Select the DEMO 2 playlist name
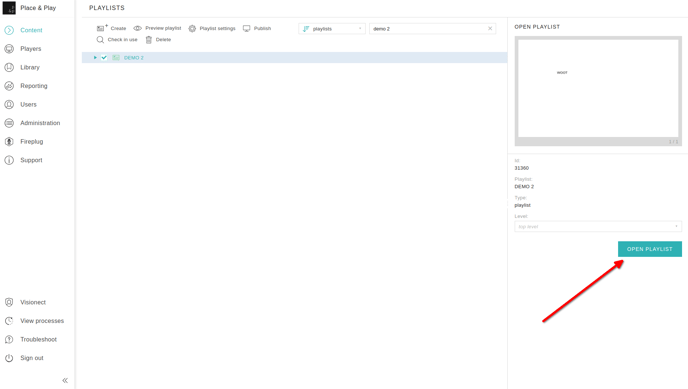Viewport: 688px width, 389px height. pyautogui.click(x=133, y=57)
